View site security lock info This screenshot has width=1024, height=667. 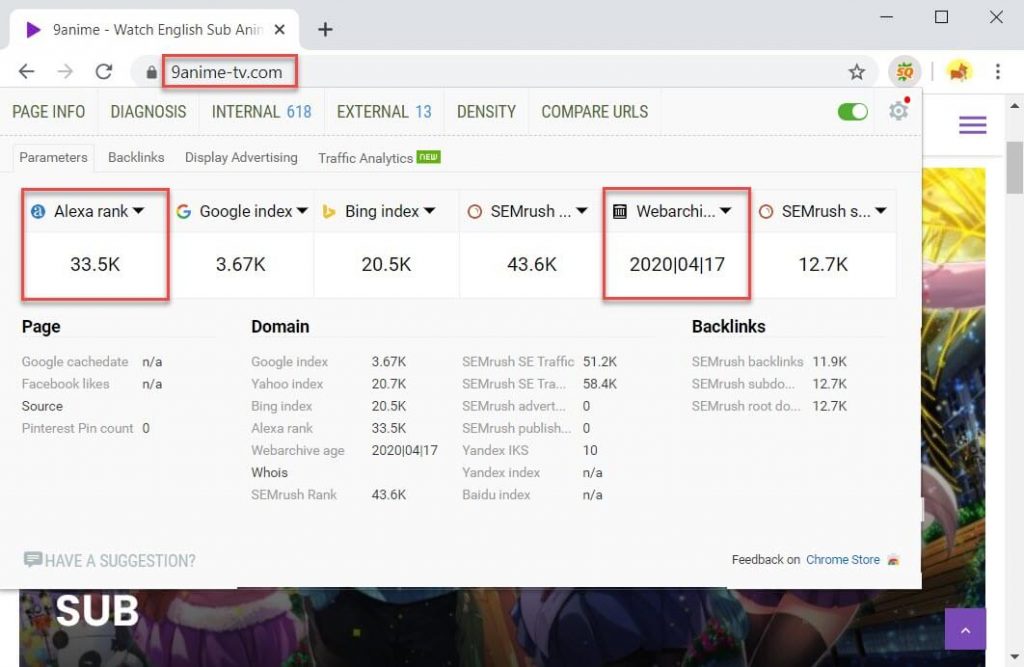click(152, 72)
